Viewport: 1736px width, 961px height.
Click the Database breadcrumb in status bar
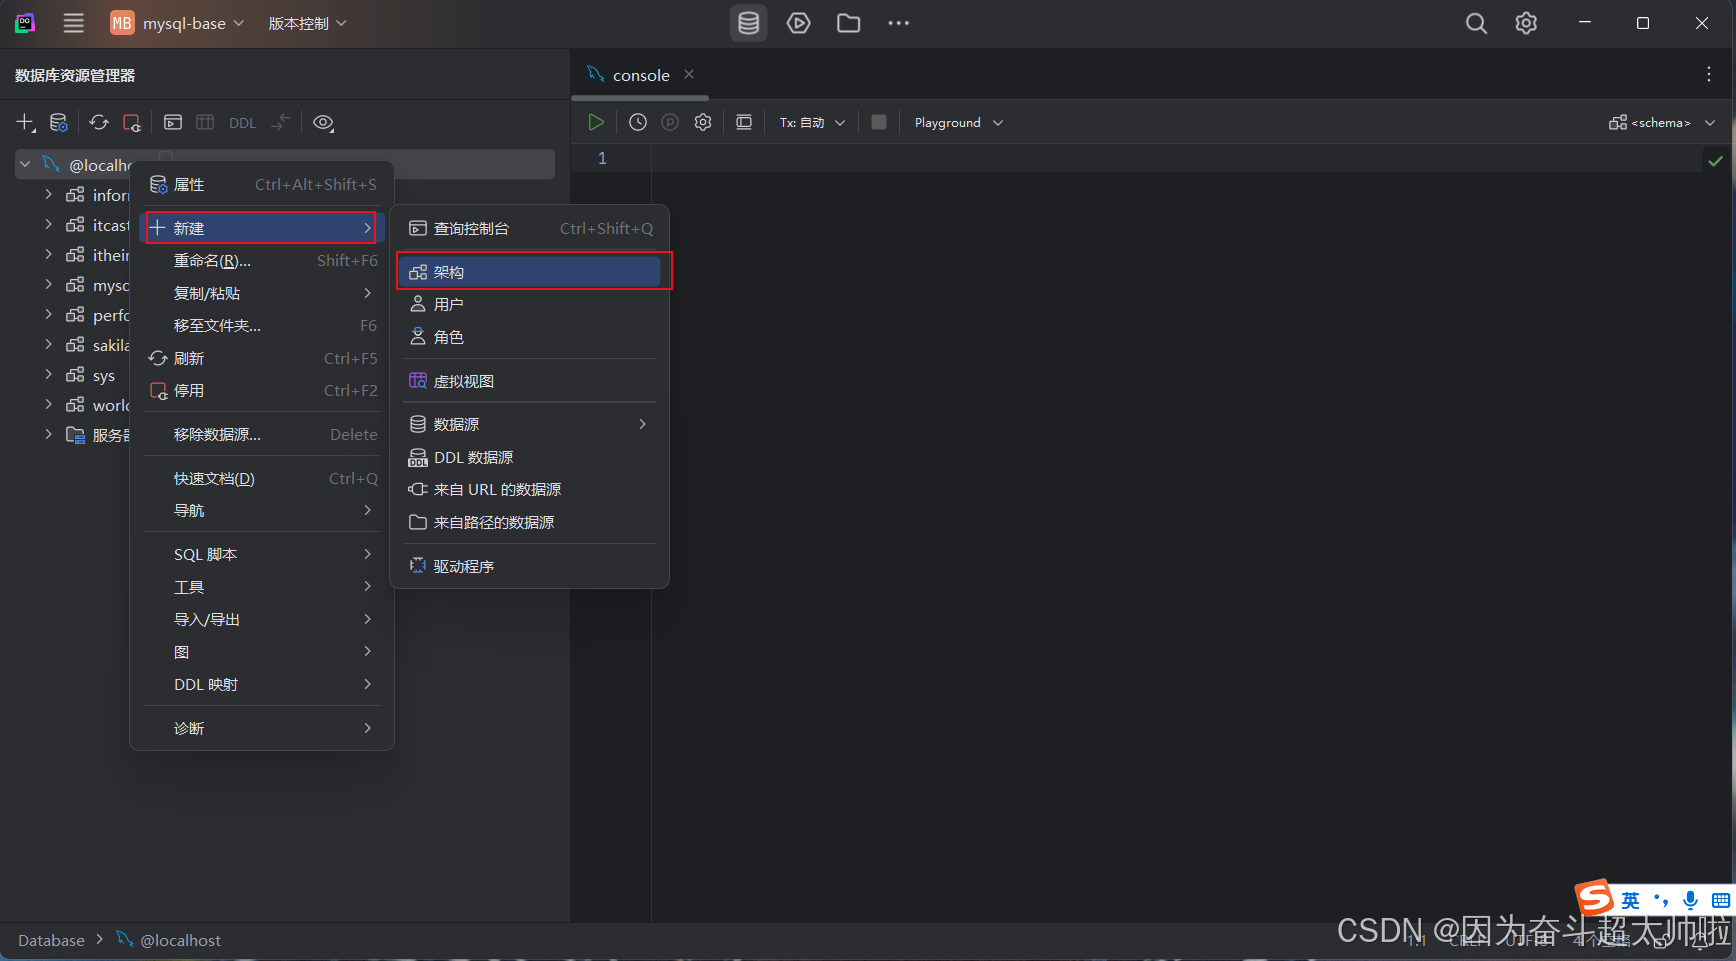point(51,940)
